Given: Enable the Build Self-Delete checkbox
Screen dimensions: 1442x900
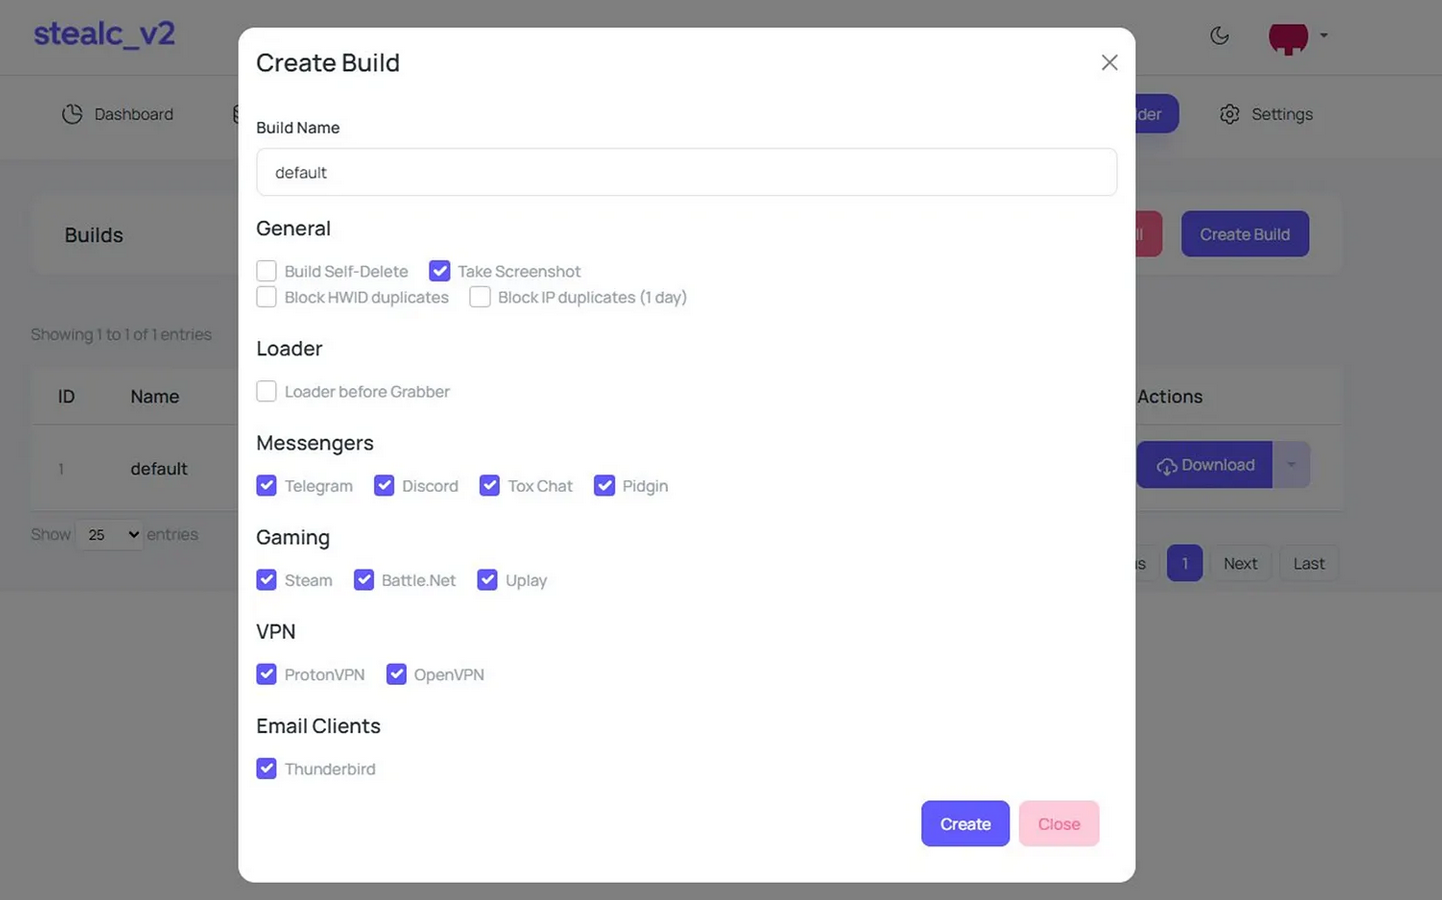Looking at the screenshot, I should click(x=266, y=271).
